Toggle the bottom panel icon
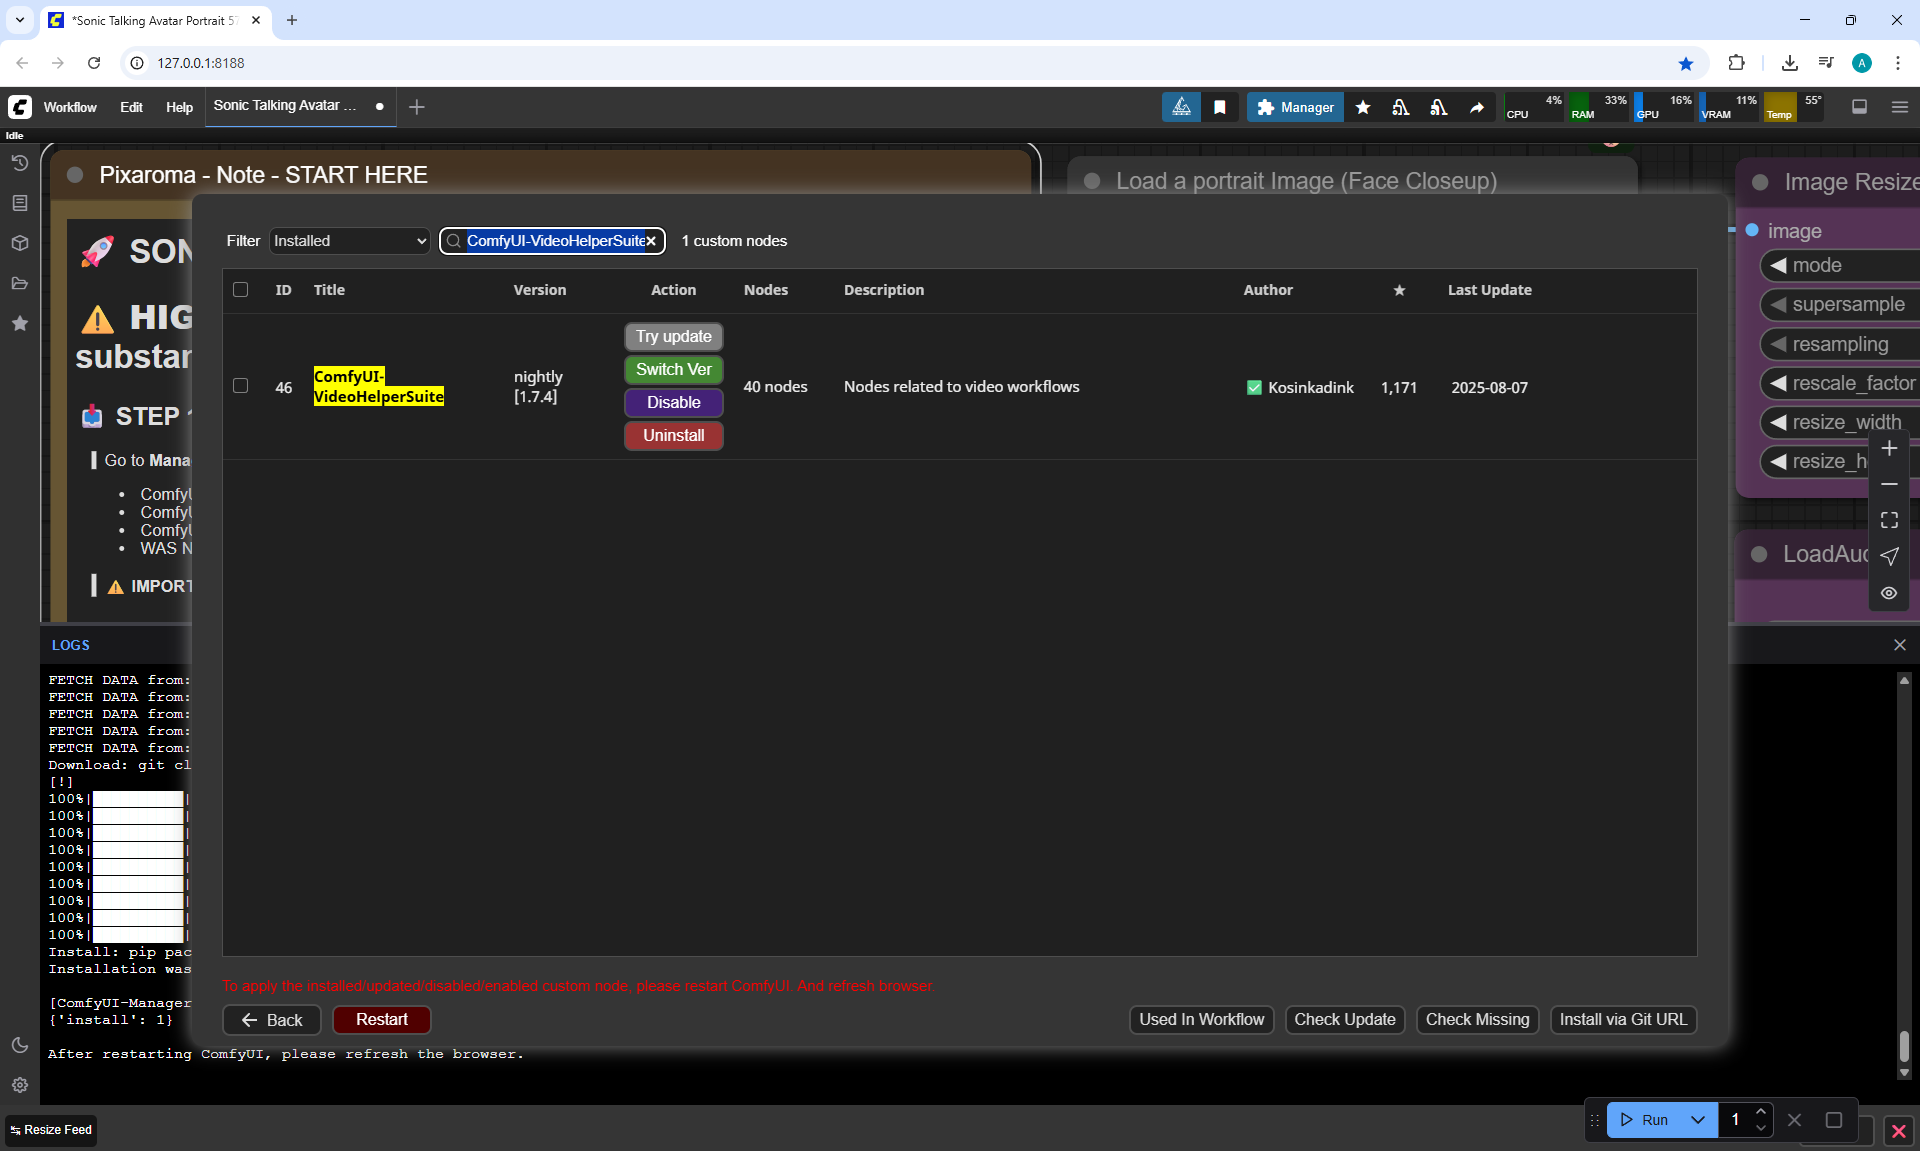 point(1859,107)
